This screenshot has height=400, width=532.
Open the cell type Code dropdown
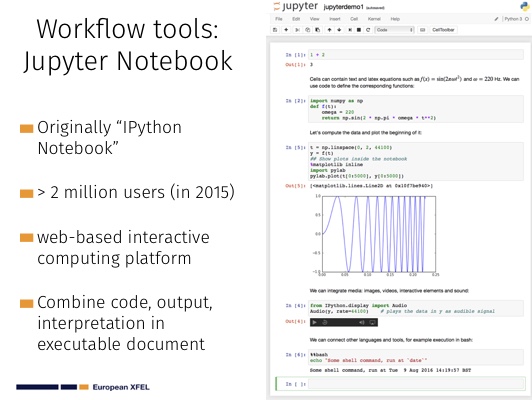[395, 30]
